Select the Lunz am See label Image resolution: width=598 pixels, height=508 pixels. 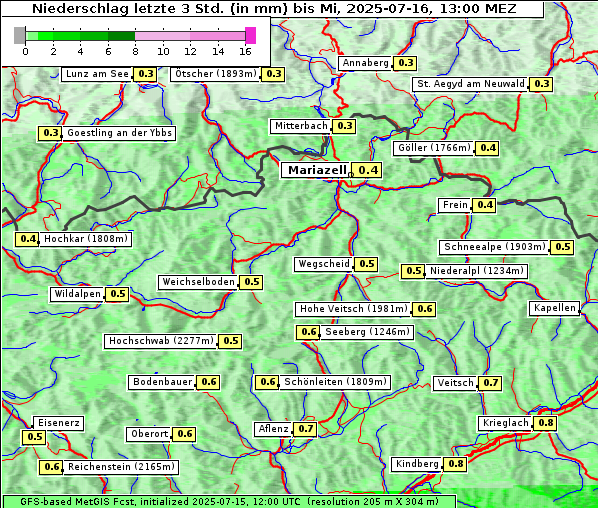coord(97,74)
